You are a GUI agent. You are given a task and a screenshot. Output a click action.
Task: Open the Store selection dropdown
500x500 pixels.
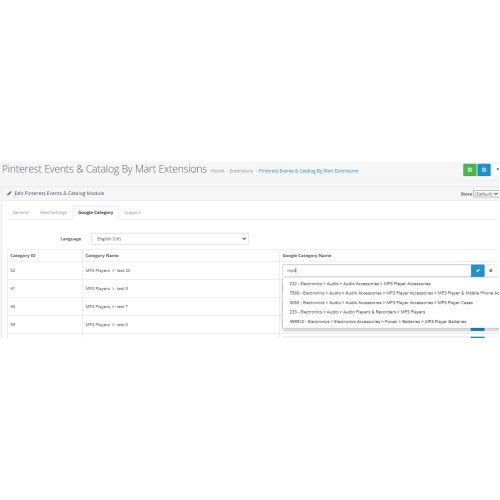(486, 194)
